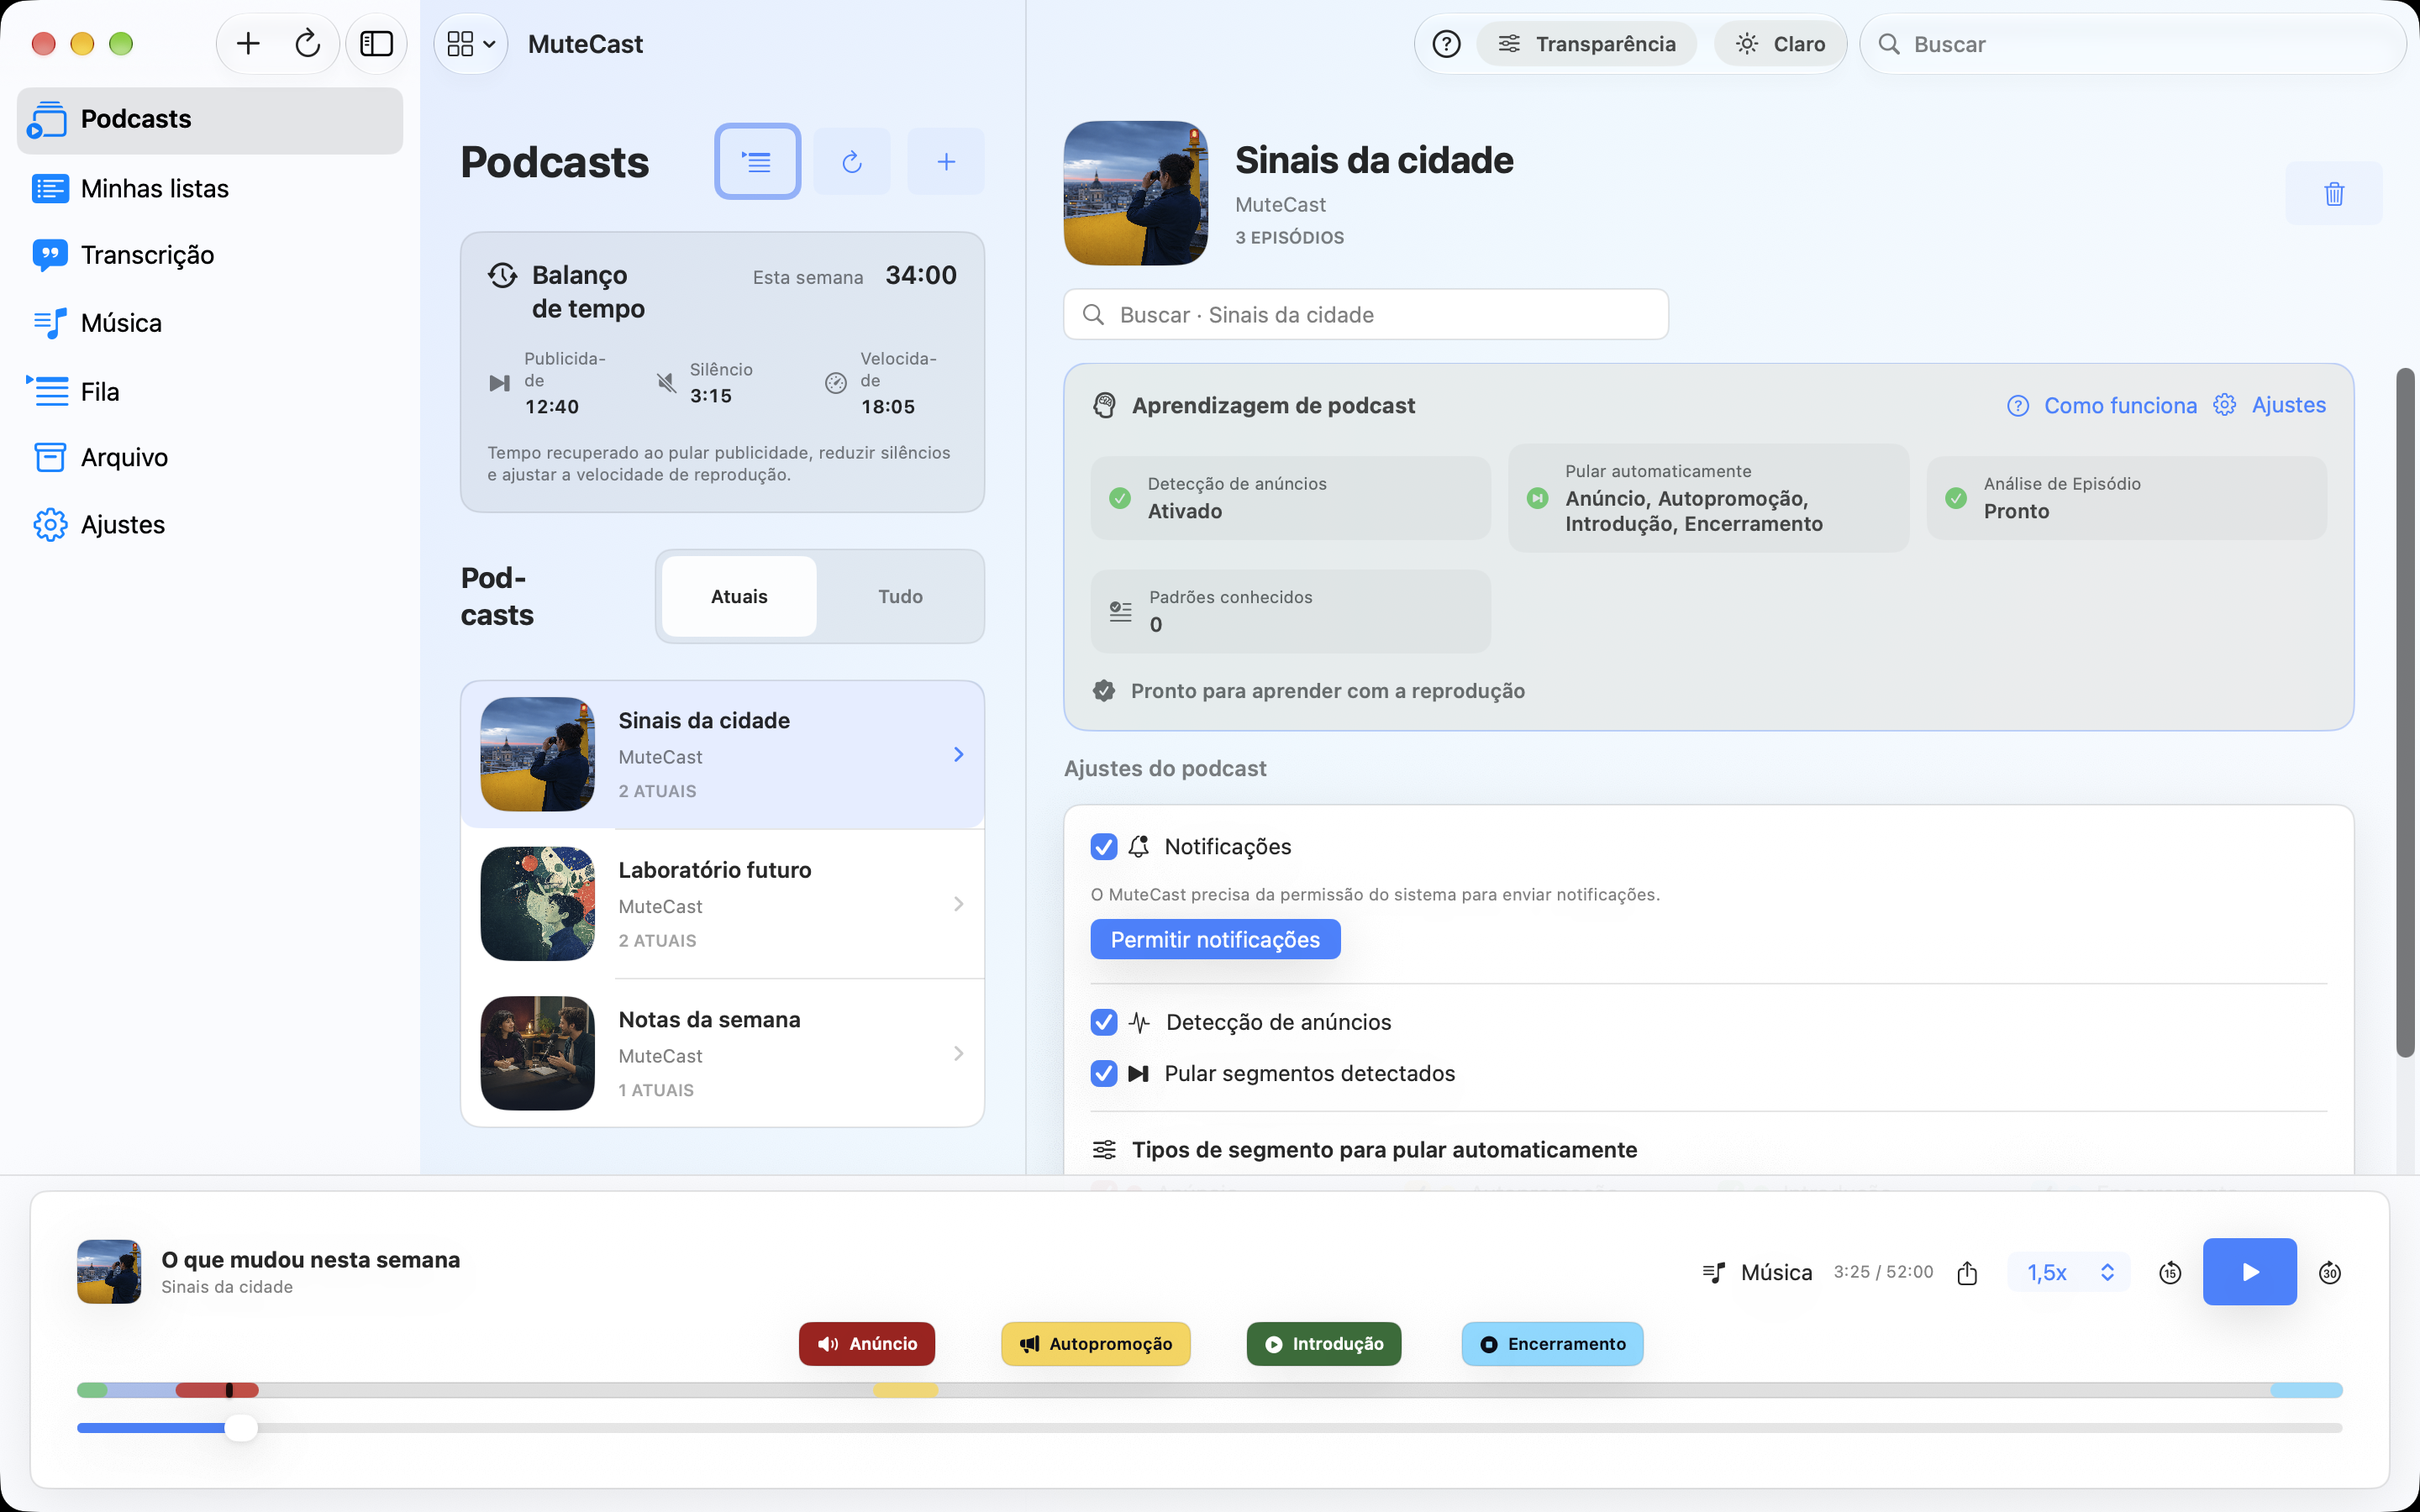
Task: Click the Sinais da cidade header artwork
Action: (1136, 193)
